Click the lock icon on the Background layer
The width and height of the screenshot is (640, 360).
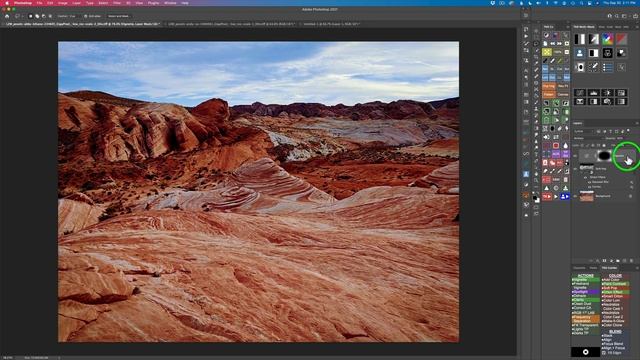pyautogui.click(x=631, y=196)
